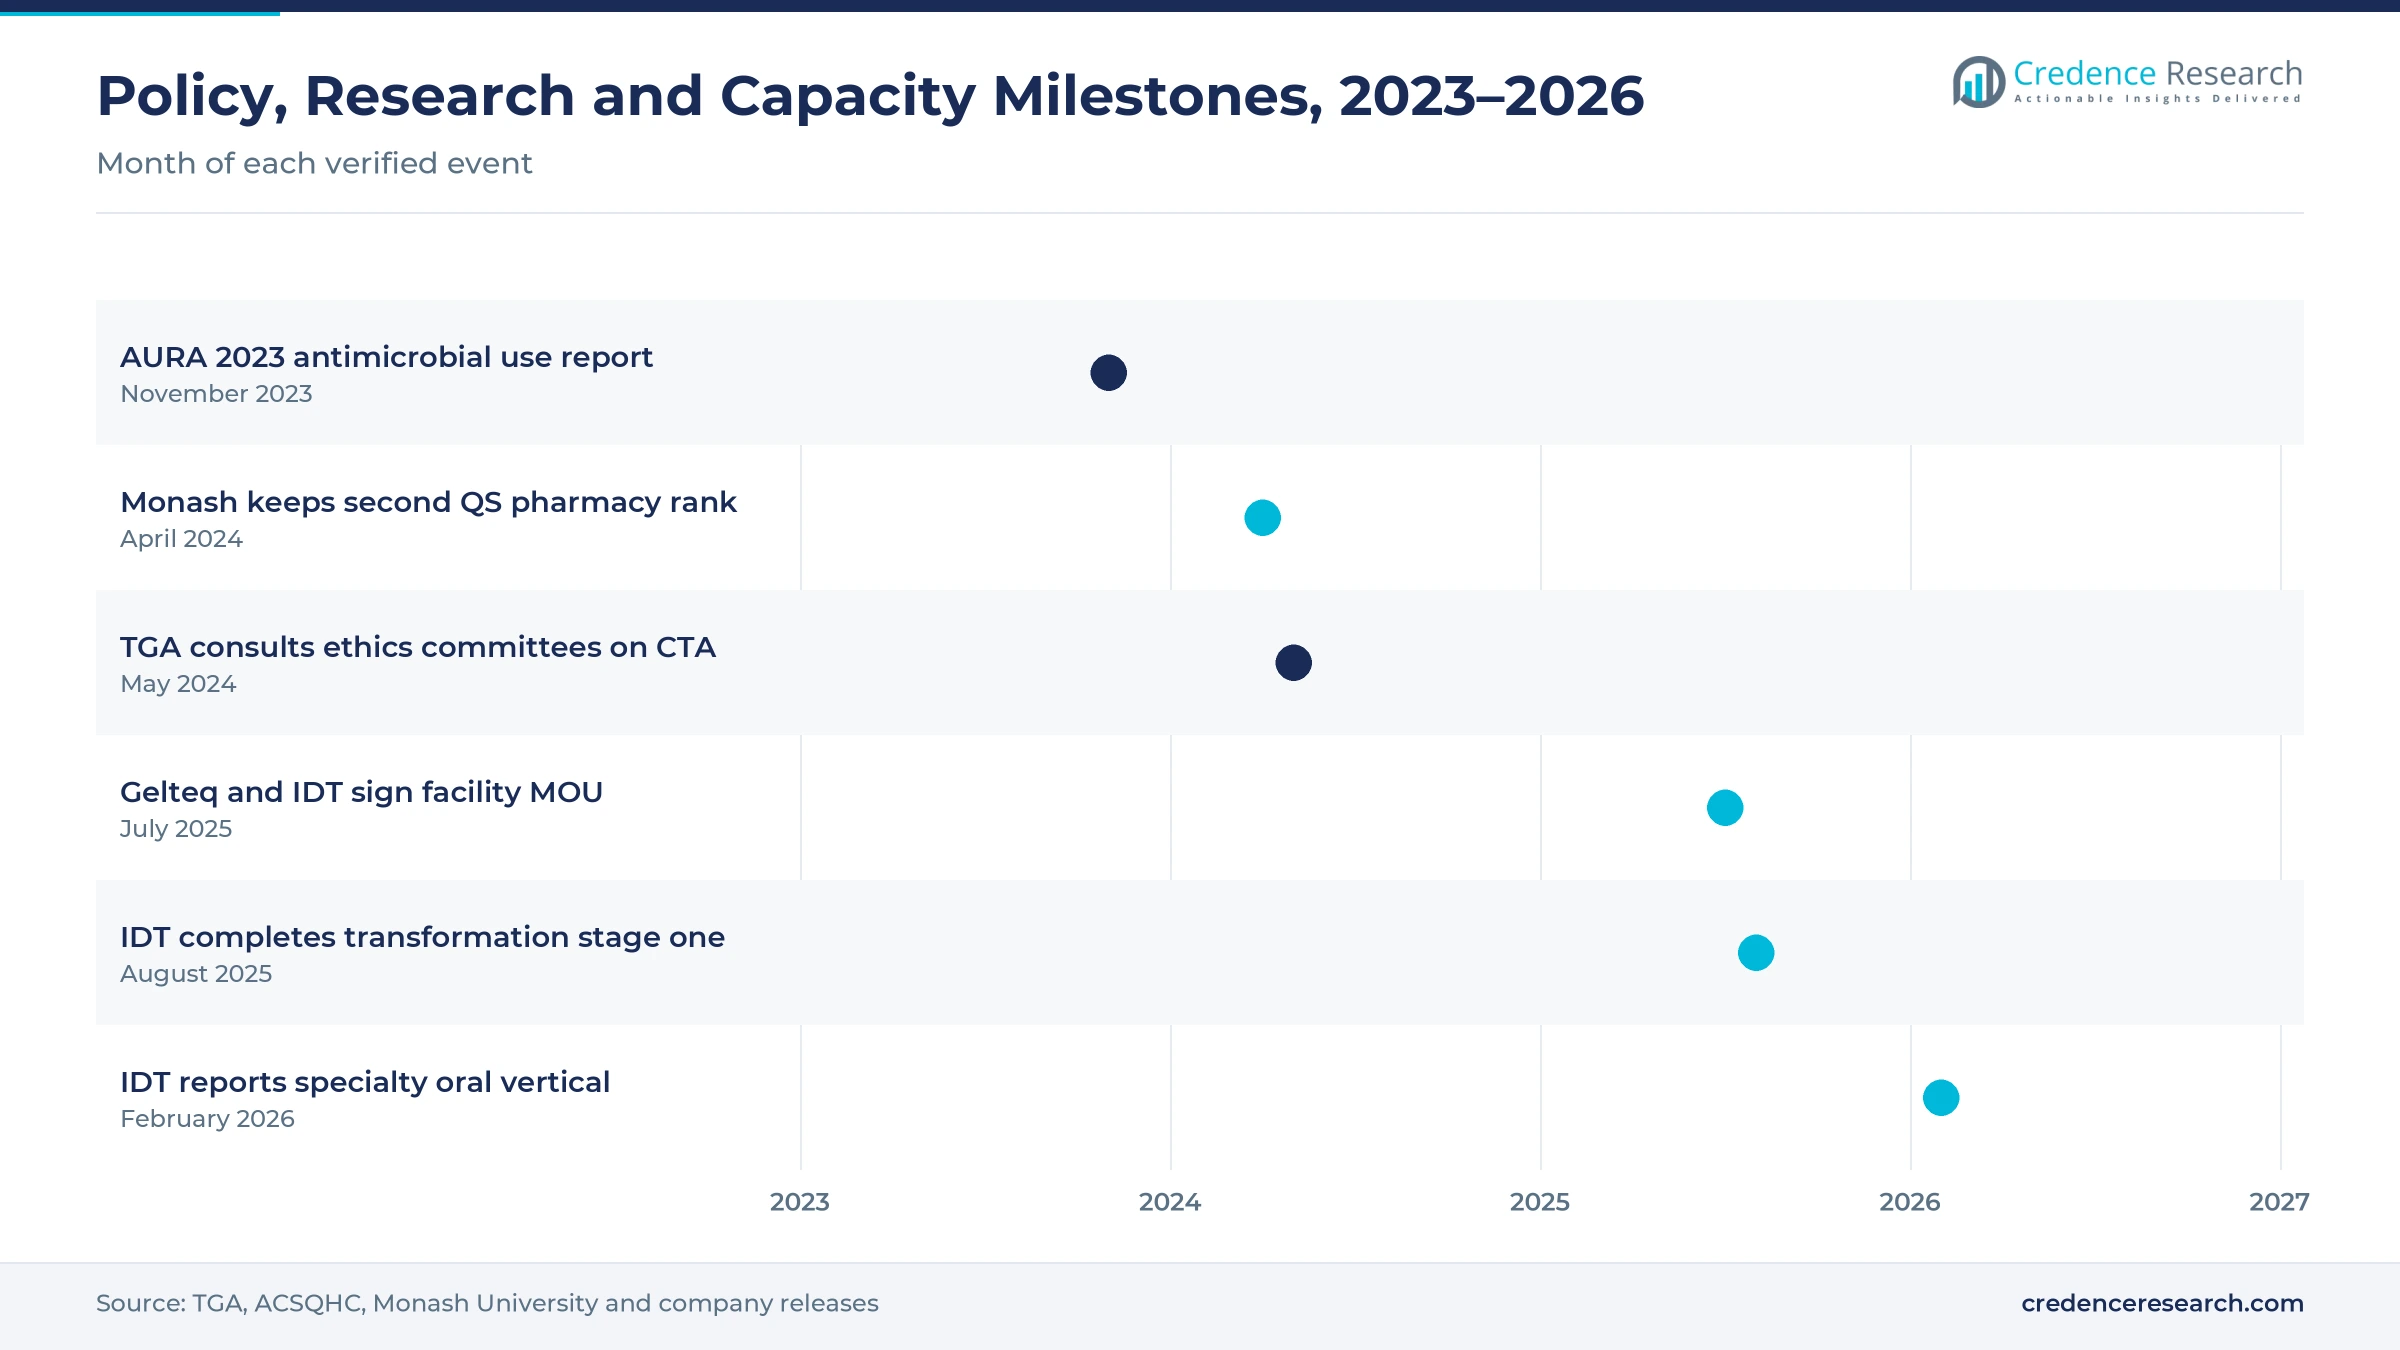Select the IDT August 2025 timeline dot
The image size is (2400, 1350).
(1756, 953)
